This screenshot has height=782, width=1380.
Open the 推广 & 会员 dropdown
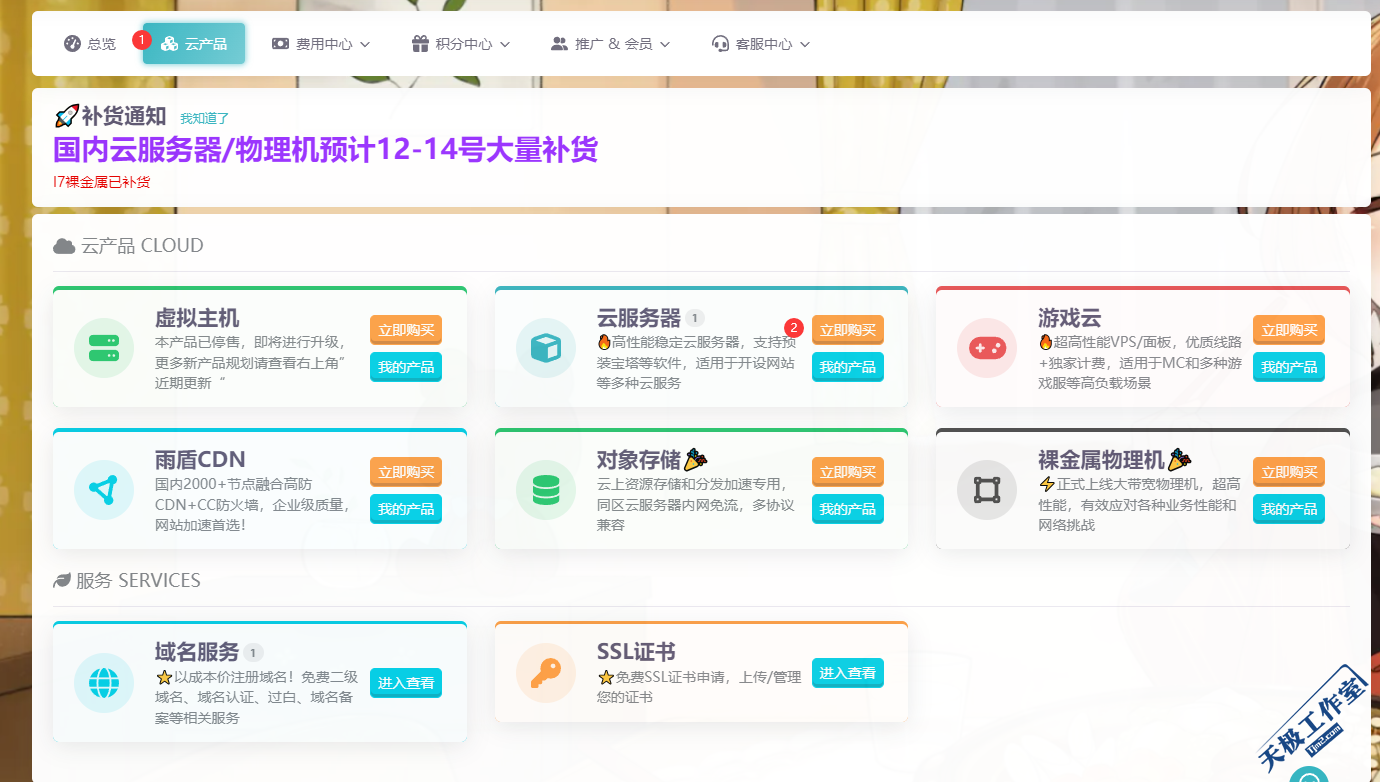coord(610,44)
